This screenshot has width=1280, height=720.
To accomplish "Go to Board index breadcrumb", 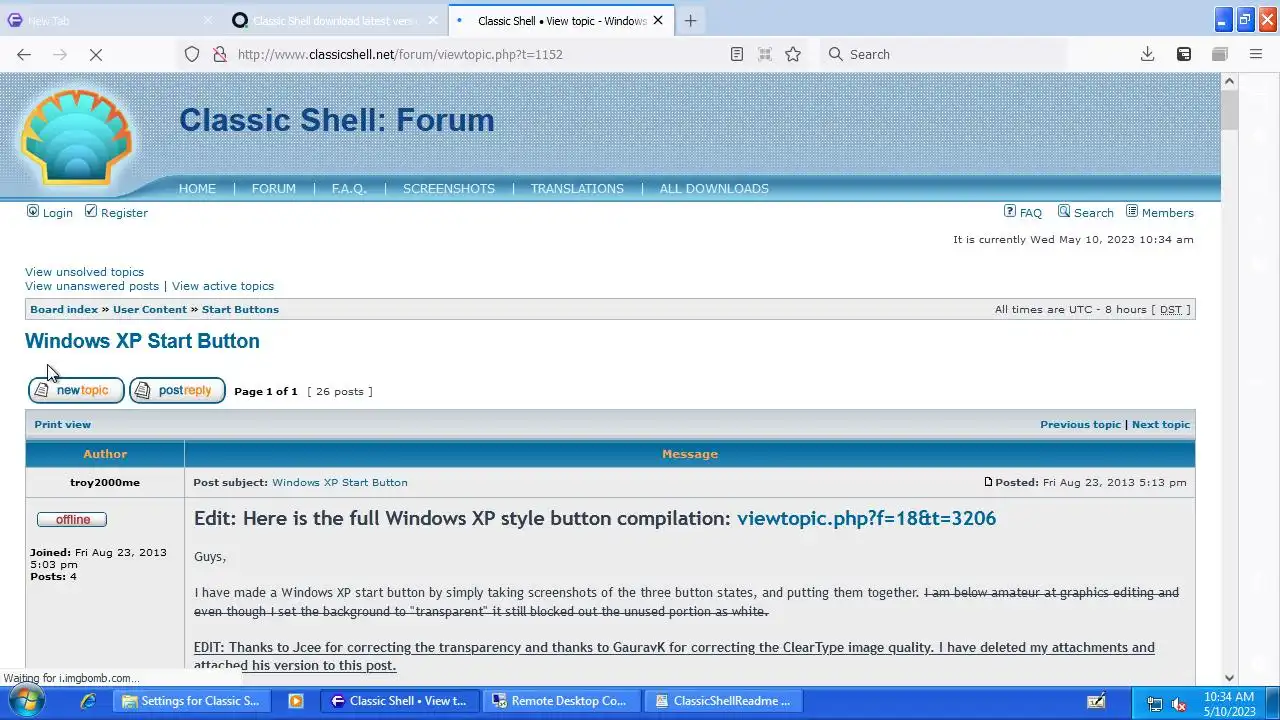I will tap(64, 309).
